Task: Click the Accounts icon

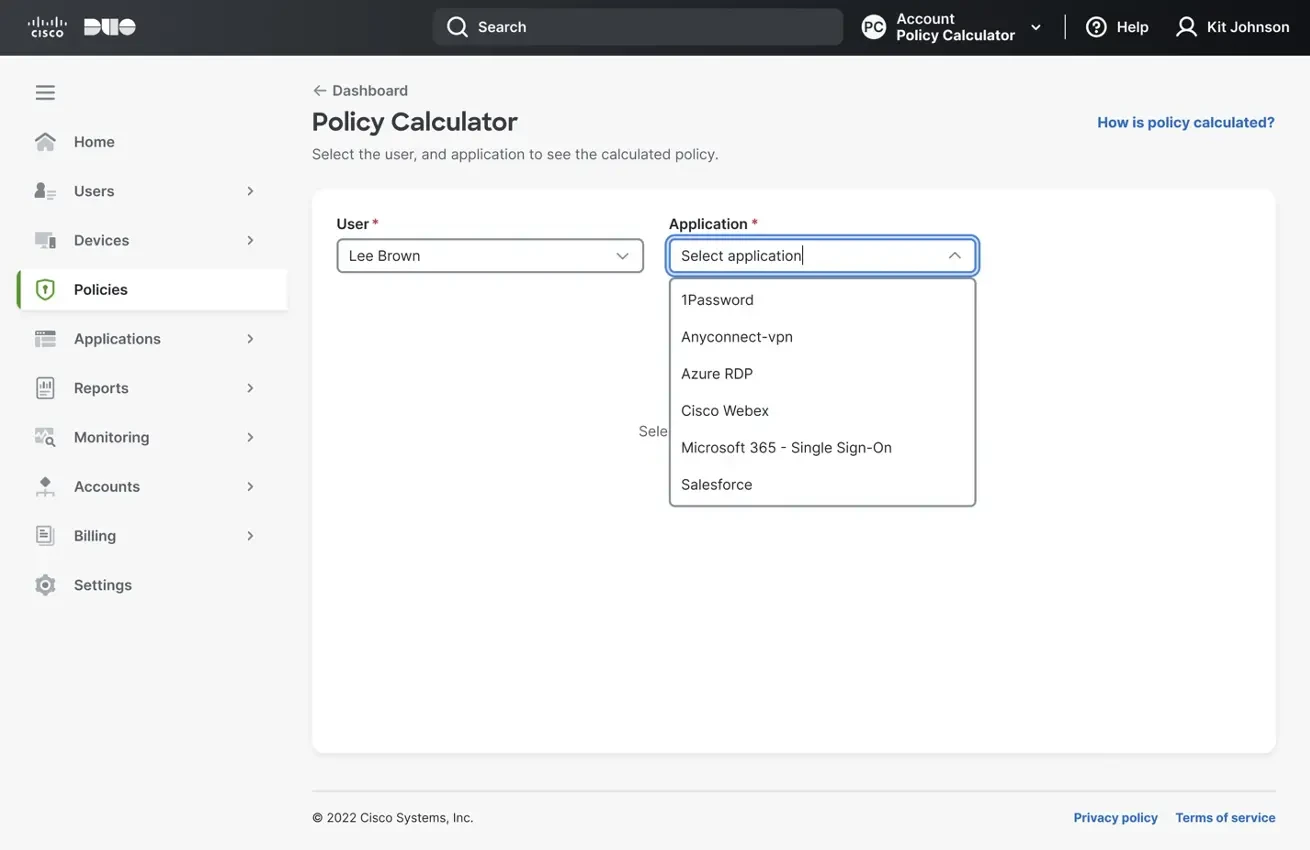Action: [x=45, y=486]
